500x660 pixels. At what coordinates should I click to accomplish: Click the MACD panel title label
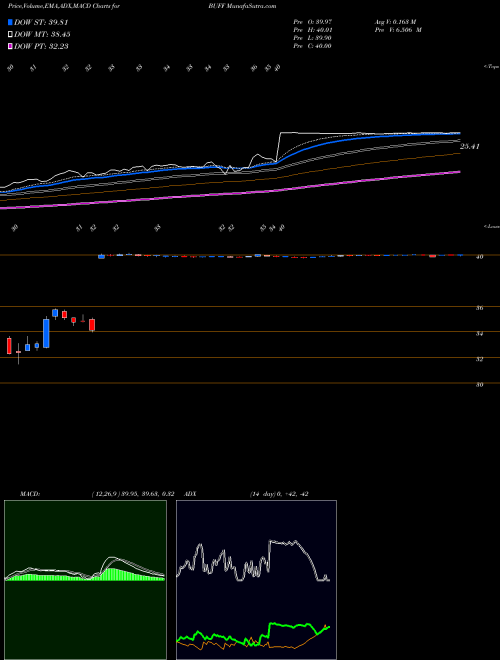coord(30,494)
